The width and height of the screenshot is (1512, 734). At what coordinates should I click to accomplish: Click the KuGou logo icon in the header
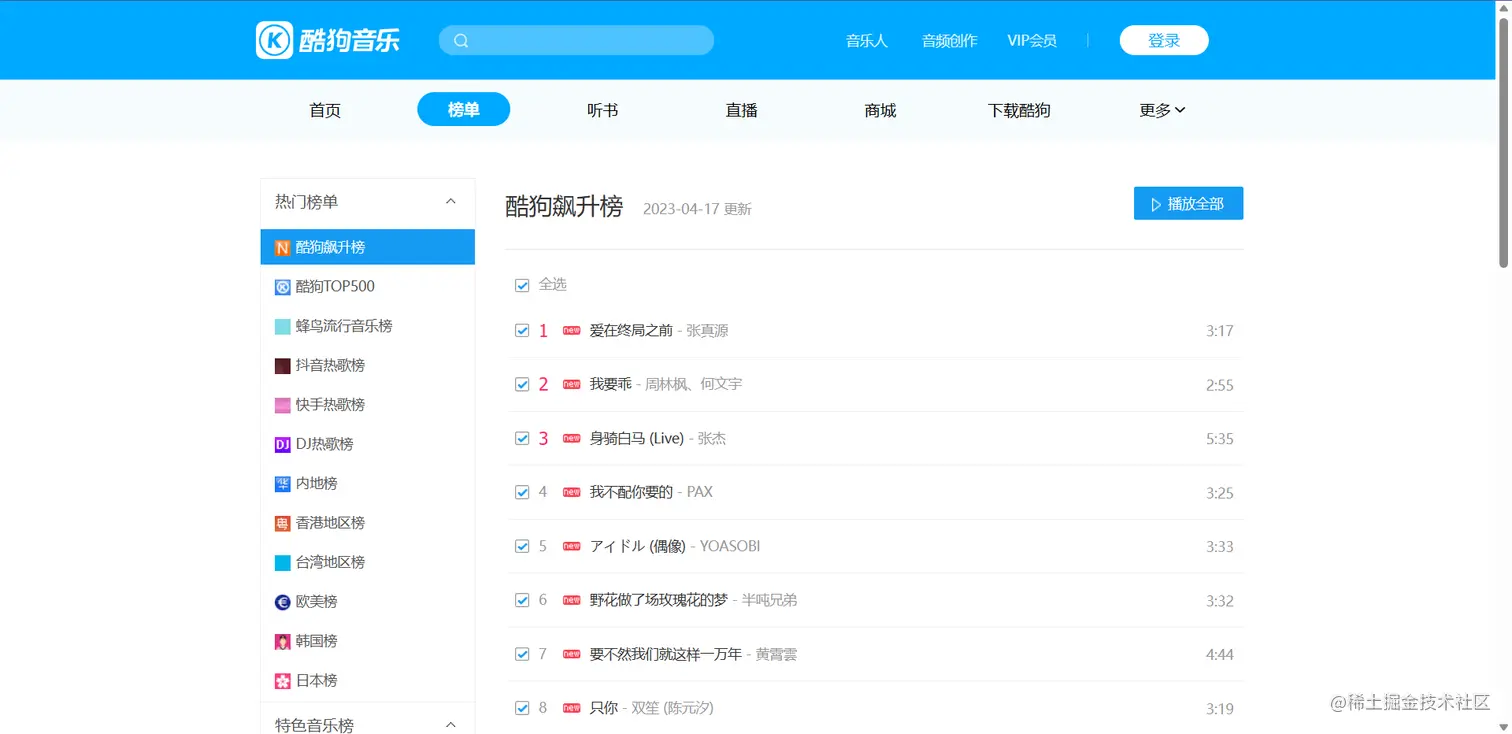[x=274, y=40]
